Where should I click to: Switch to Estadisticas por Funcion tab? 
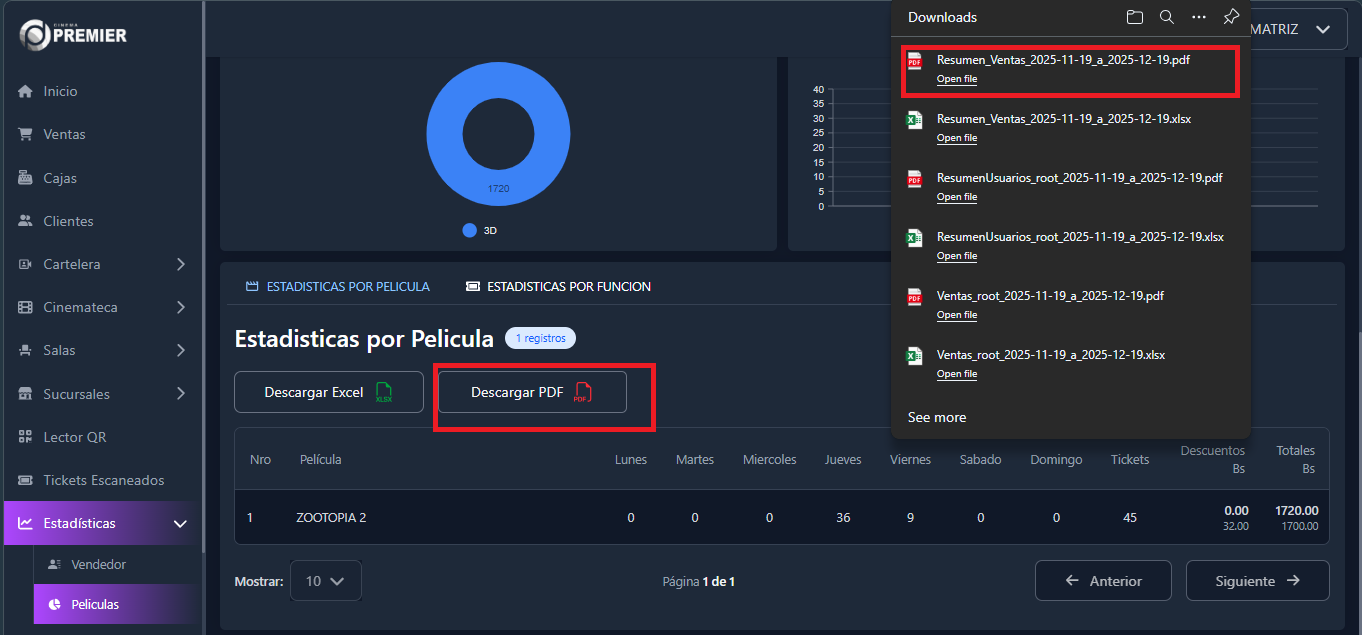tap(558, 287)
